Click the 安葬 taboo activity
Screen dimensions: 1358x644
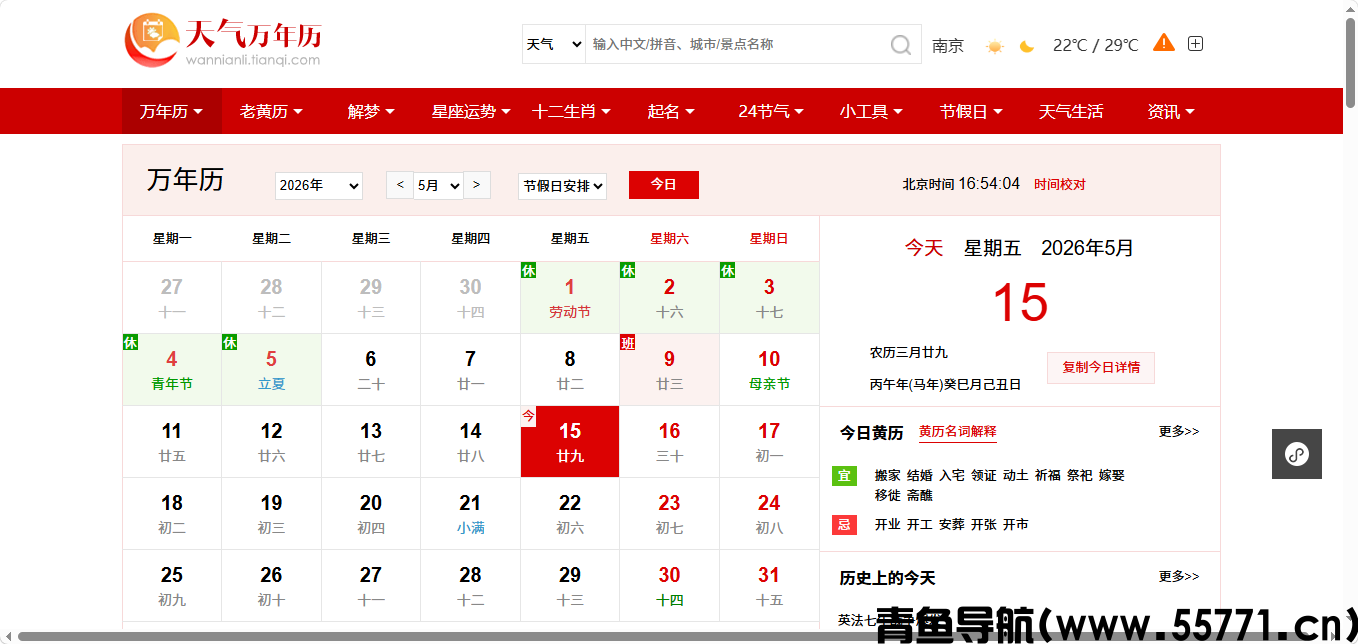951,524
